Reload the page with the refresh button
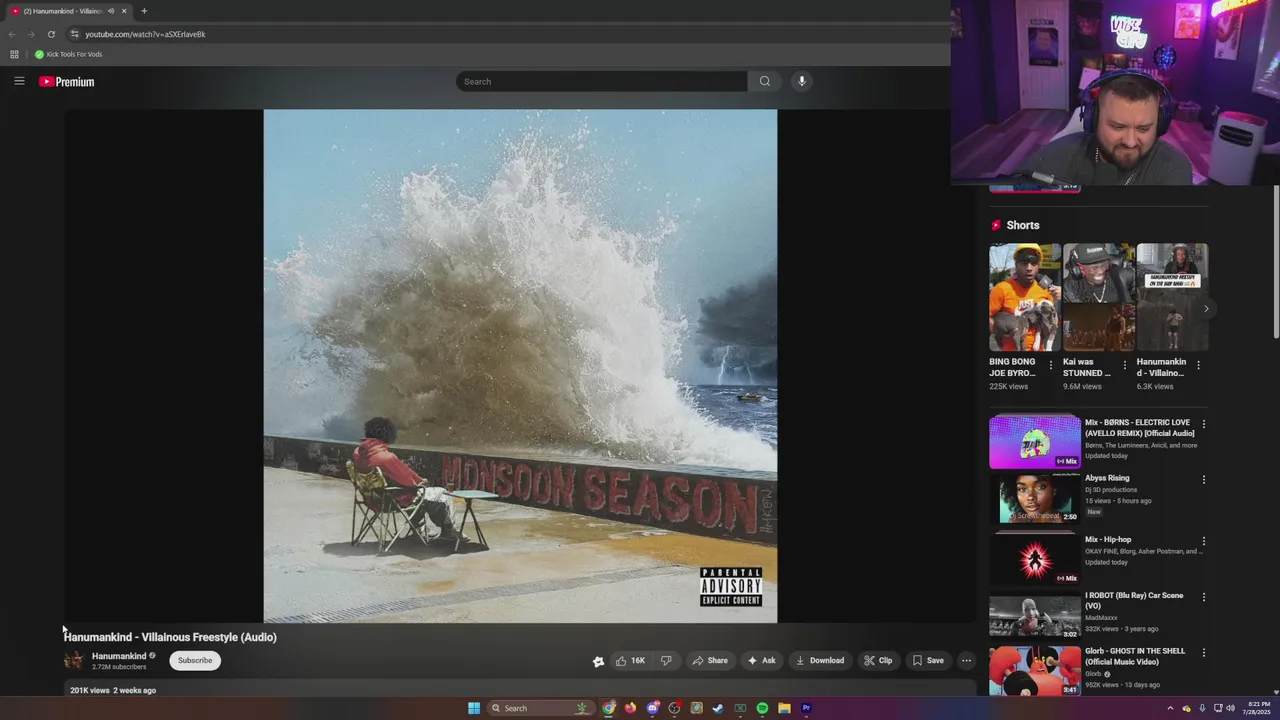Screen dimensions: 1280x720 (x=51, y=34)
